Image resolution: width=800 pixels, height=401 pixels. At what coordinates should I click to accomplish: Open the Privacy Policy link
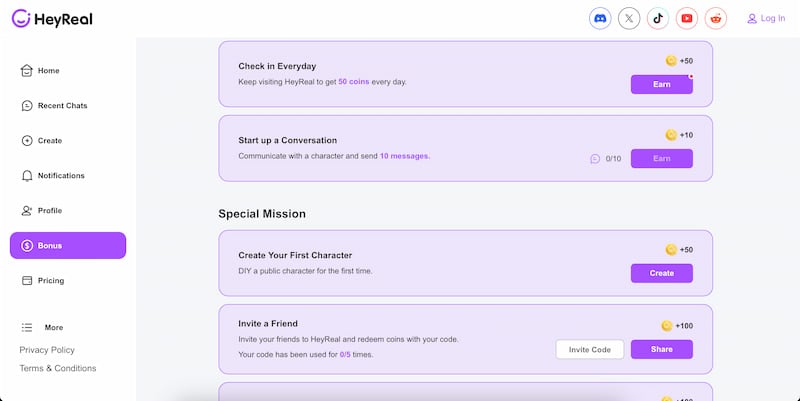47,350
